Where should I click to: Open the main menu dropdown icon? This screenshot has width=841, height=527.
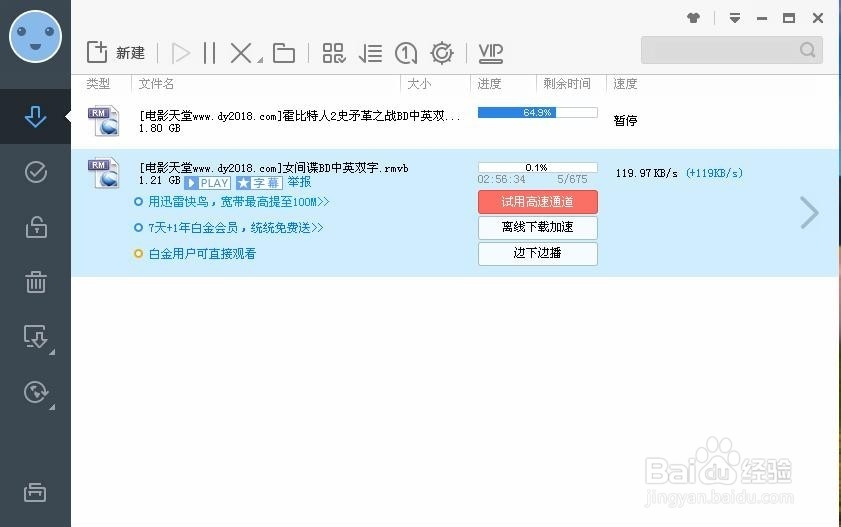(x=735, y=18)
